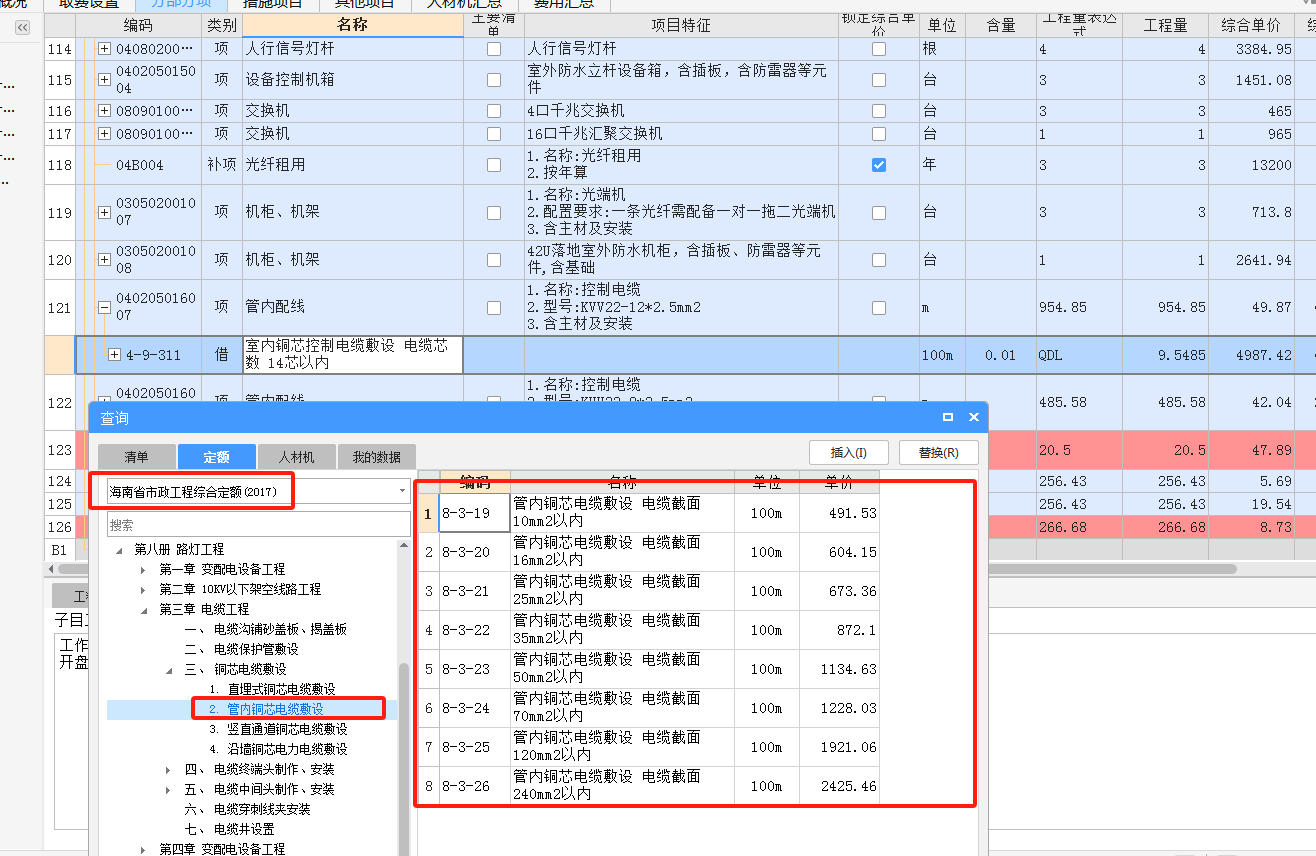The height and width of the screenshot is (856, 1316).
Task: Expand row 117 16口千兆汇聚交换机 plus box
Action: tap(105, 134)
